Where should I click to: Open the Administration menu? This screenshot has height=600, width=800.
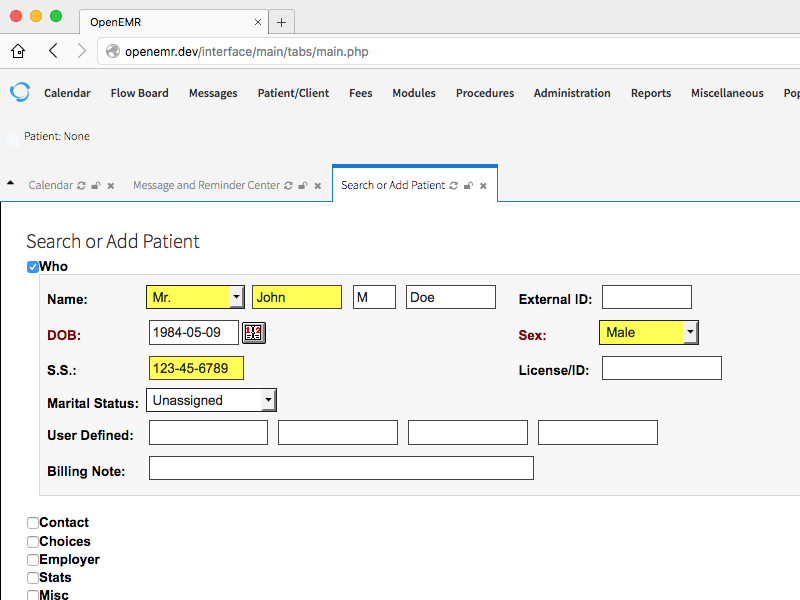point(572,93)
